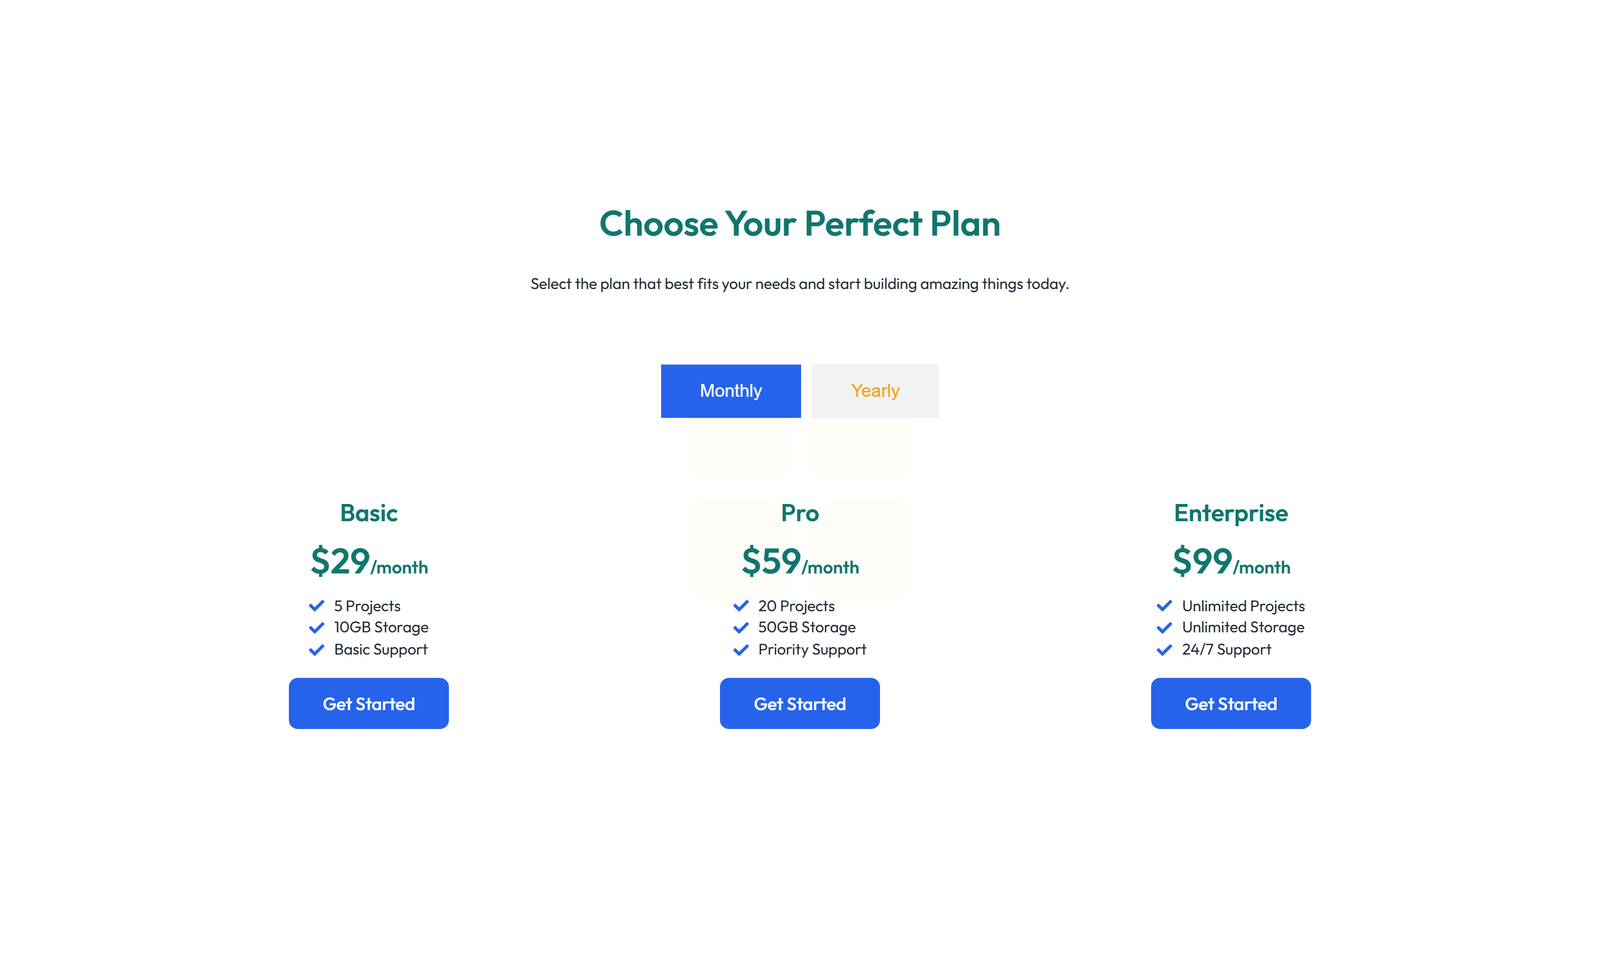Click the Basic plan heading
Screen dimensions: 1600x978
point(368,513)
